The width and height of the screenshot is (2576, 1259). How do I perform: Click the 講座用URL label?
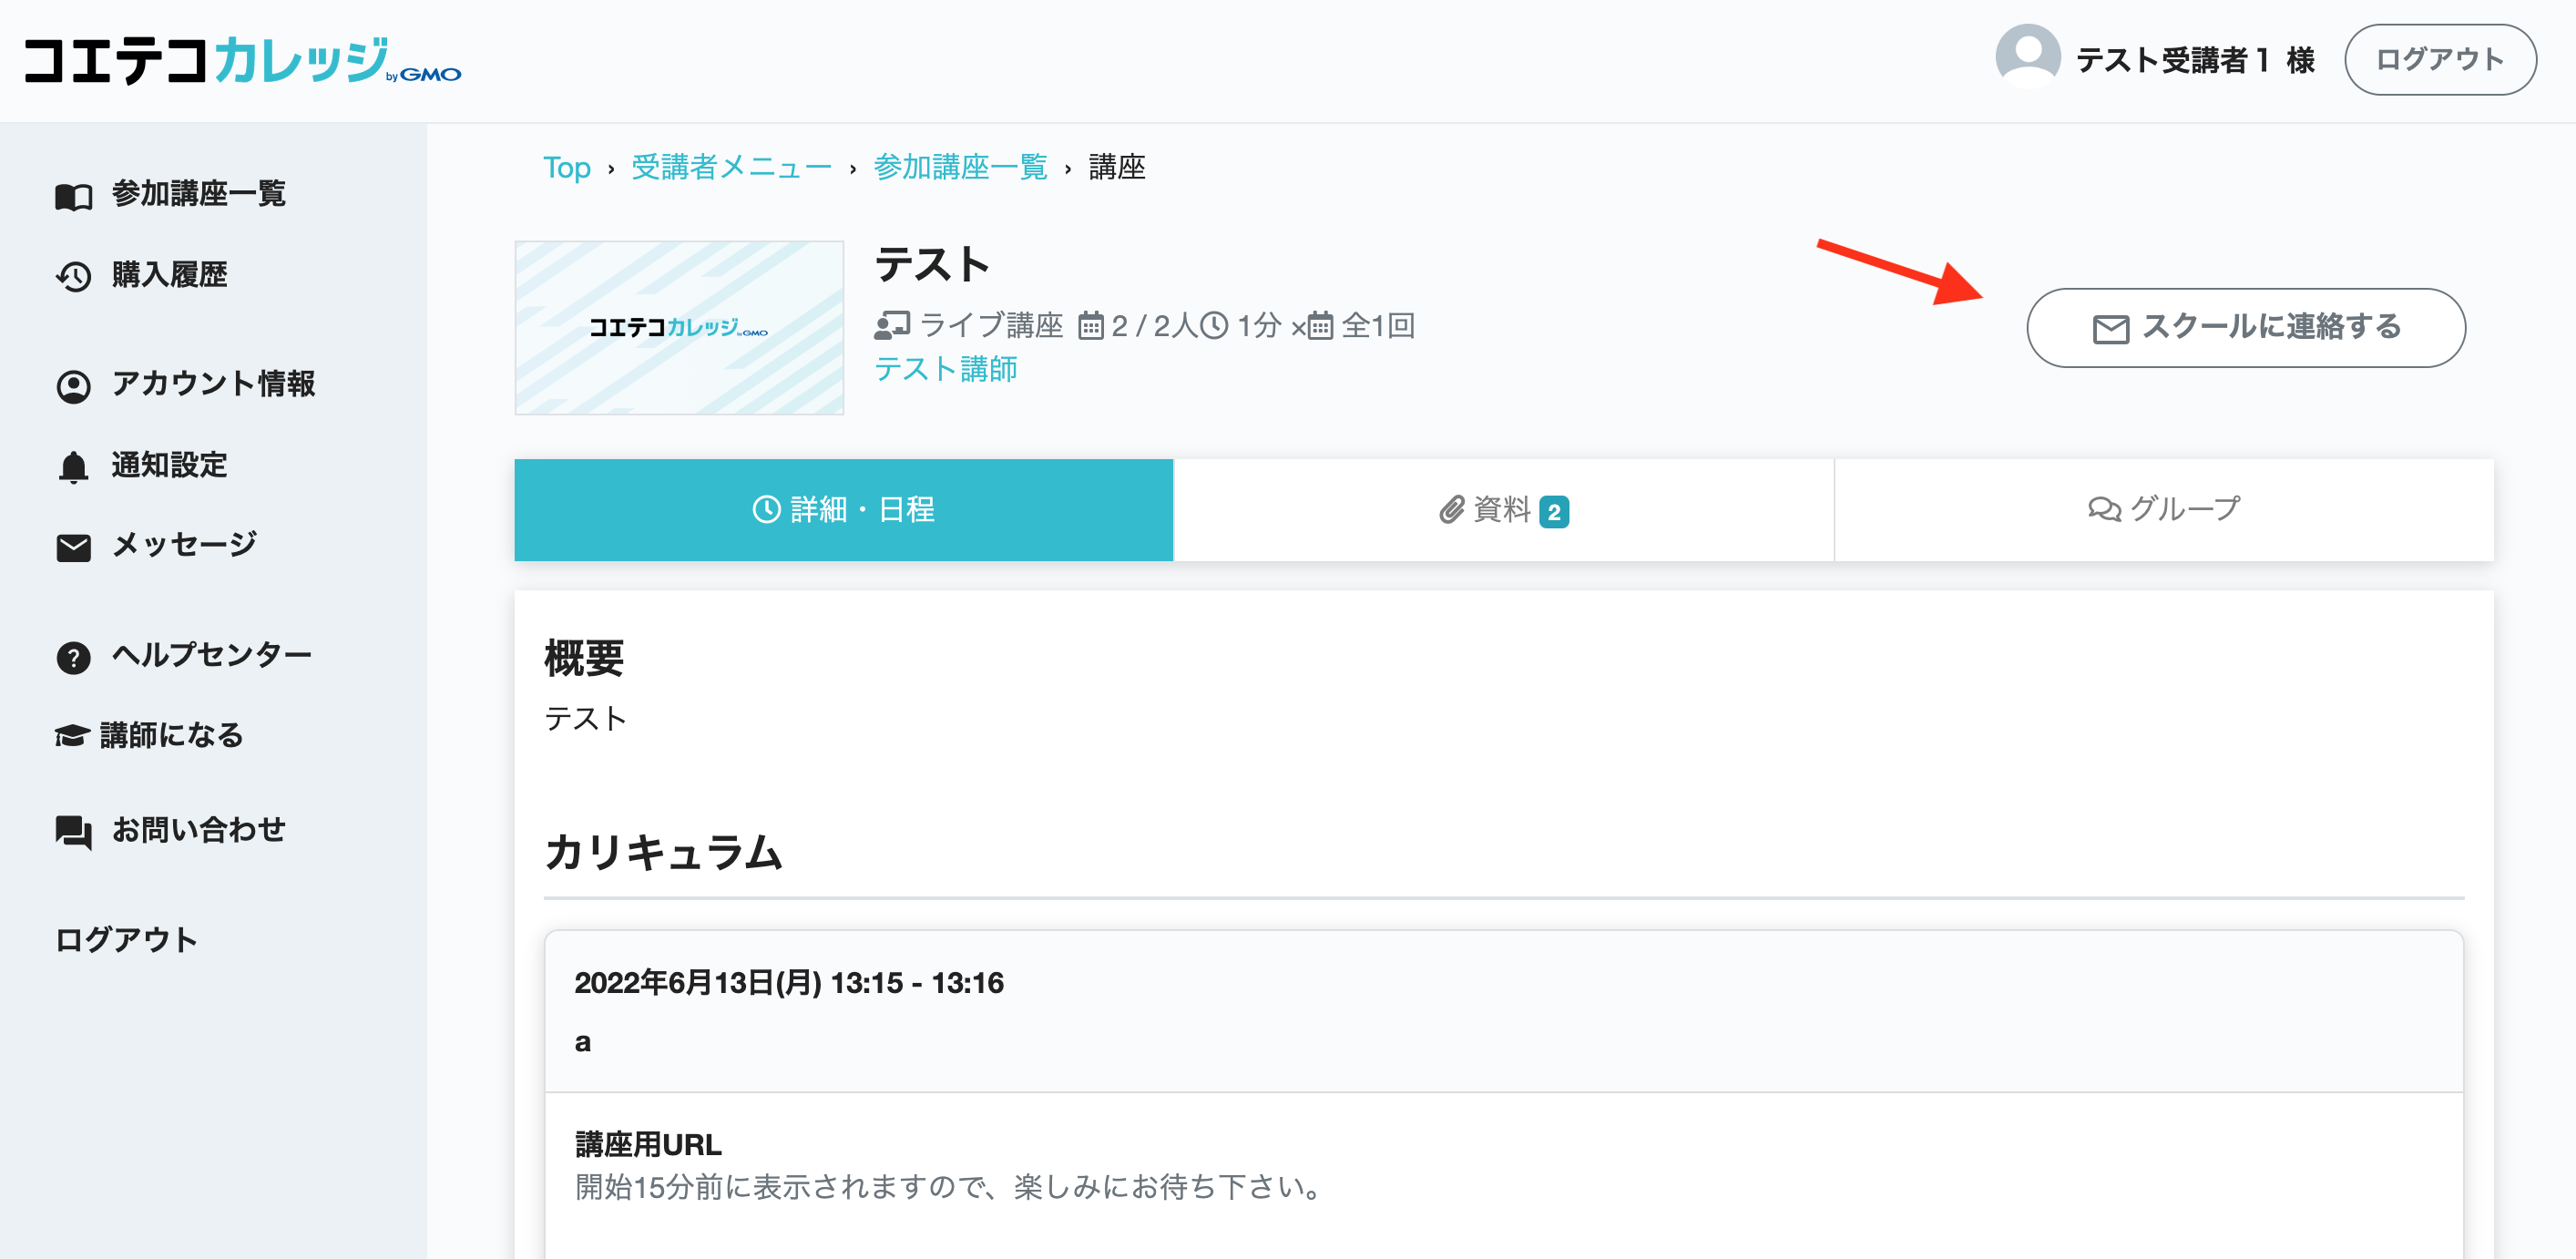point(648,1144)
